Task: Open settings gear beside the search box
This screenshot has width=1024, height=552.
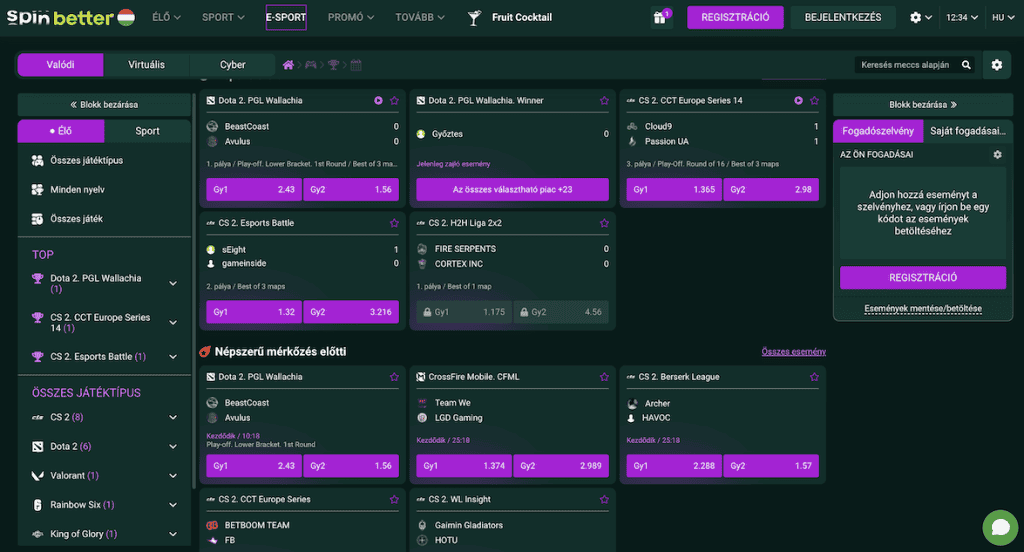Action: point(996,65)
